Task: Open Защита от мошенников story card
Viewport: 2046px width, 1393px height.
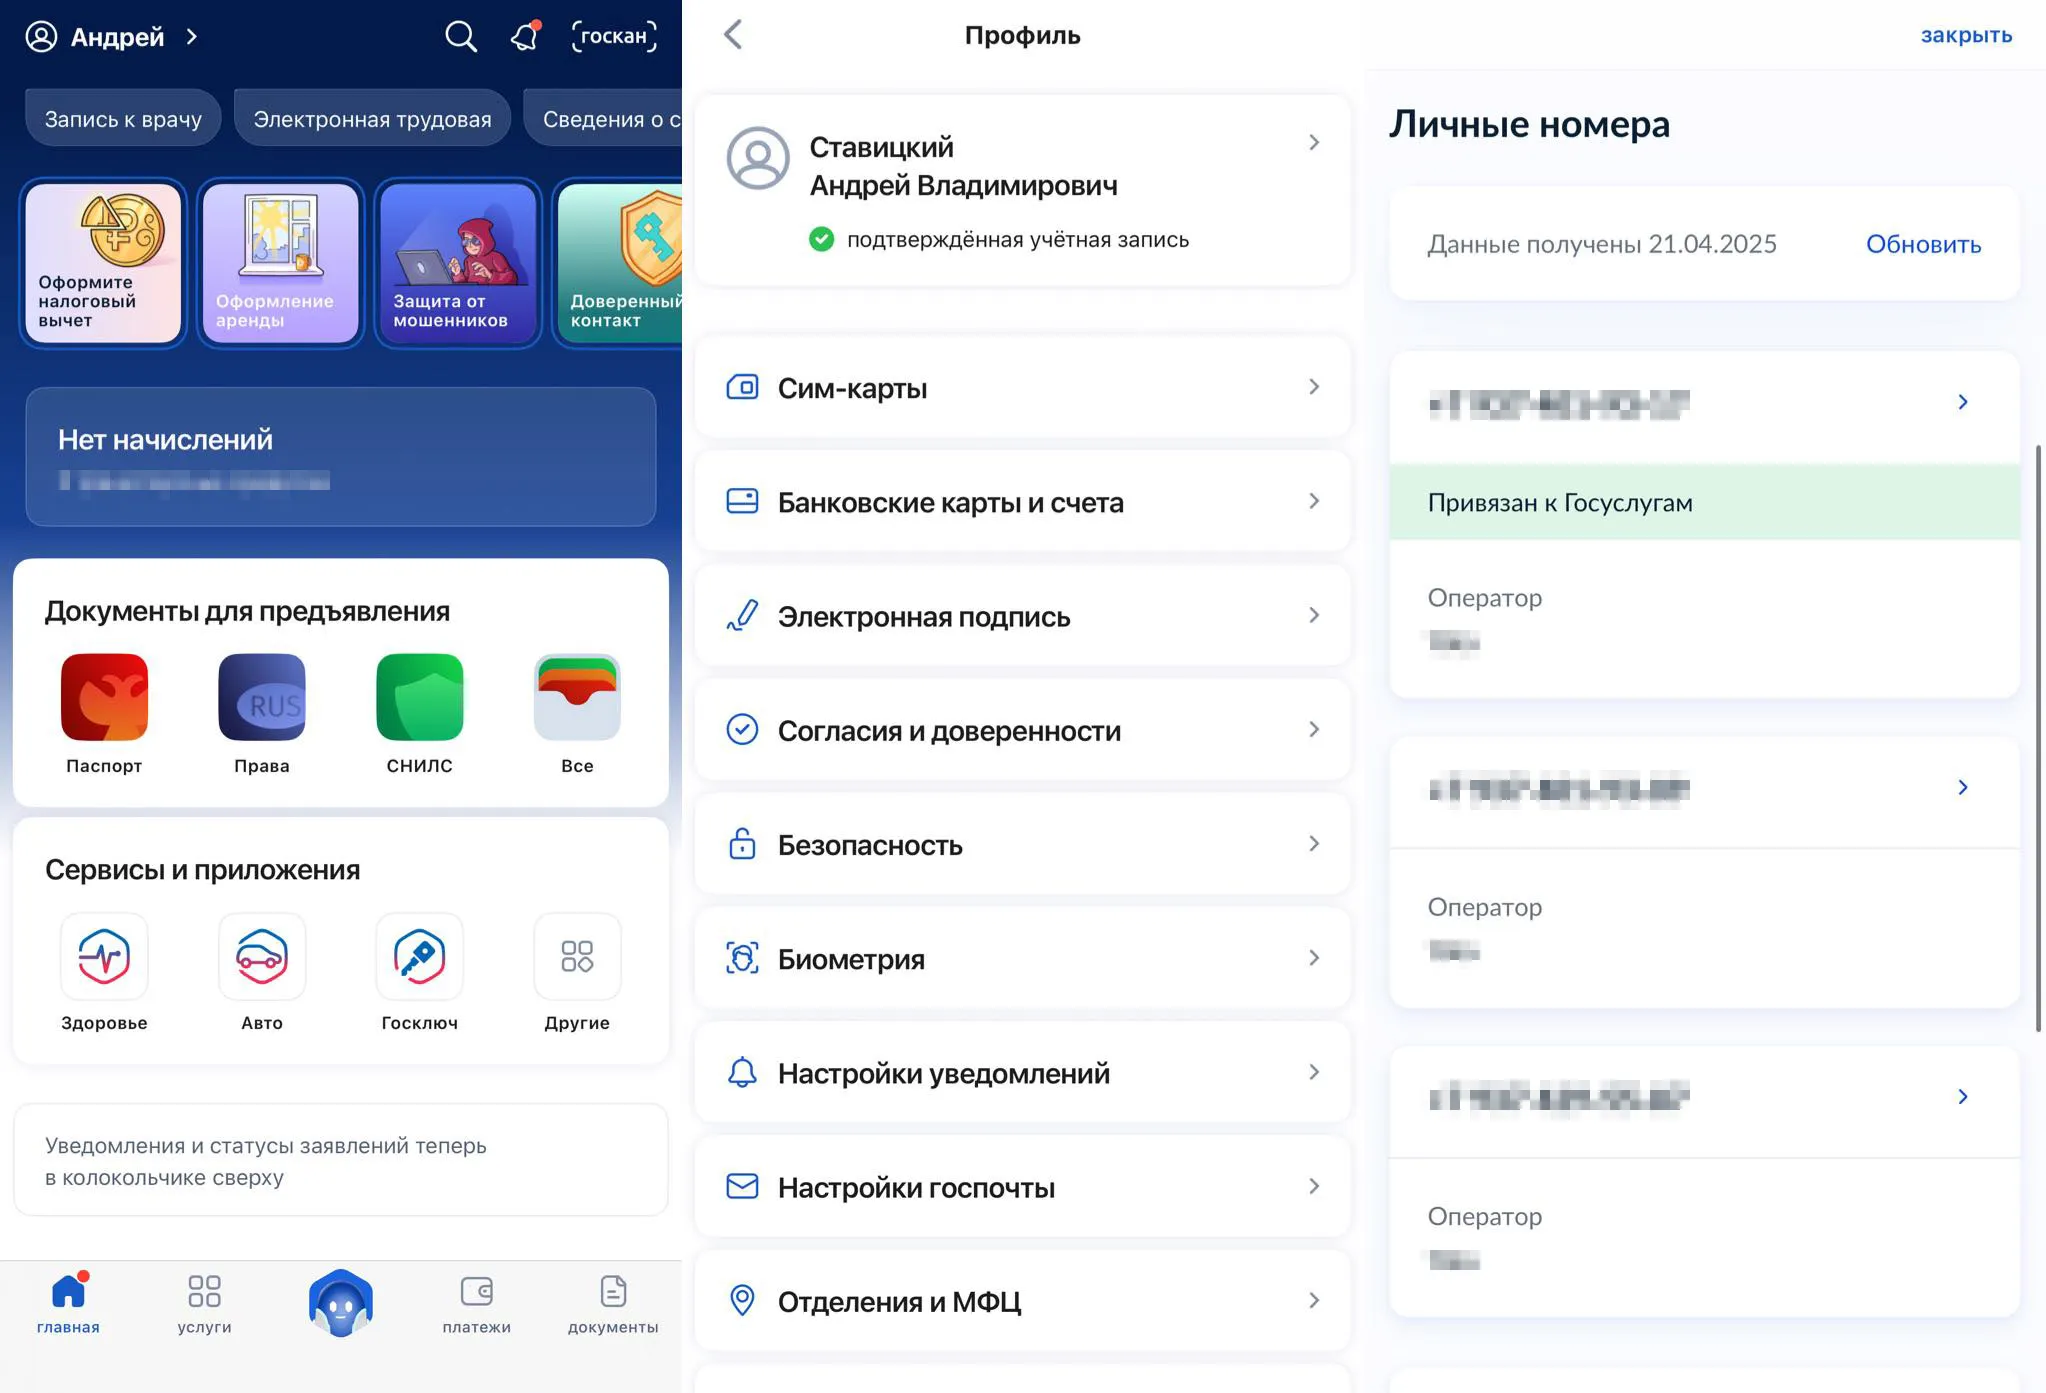Action: click(x=457, y=263)
